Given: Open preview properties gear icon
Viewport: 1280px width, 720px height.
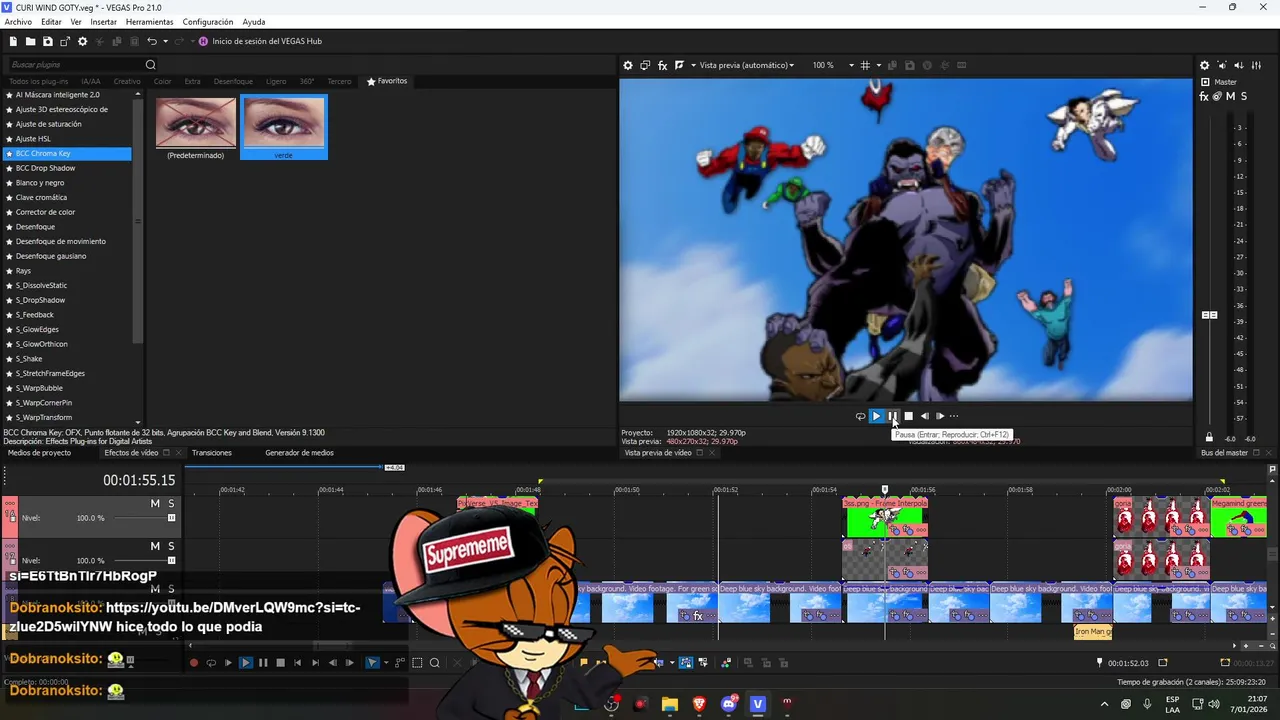Looking at the screenshot, I should coord(628,65).
